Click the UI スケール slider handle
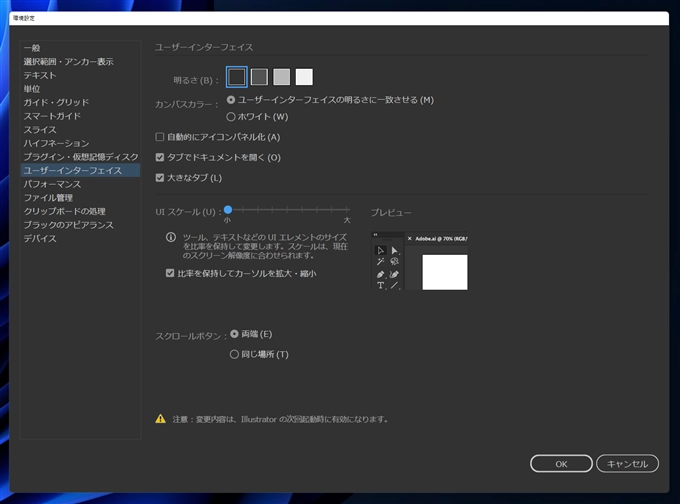 click(x=228, y=210)
